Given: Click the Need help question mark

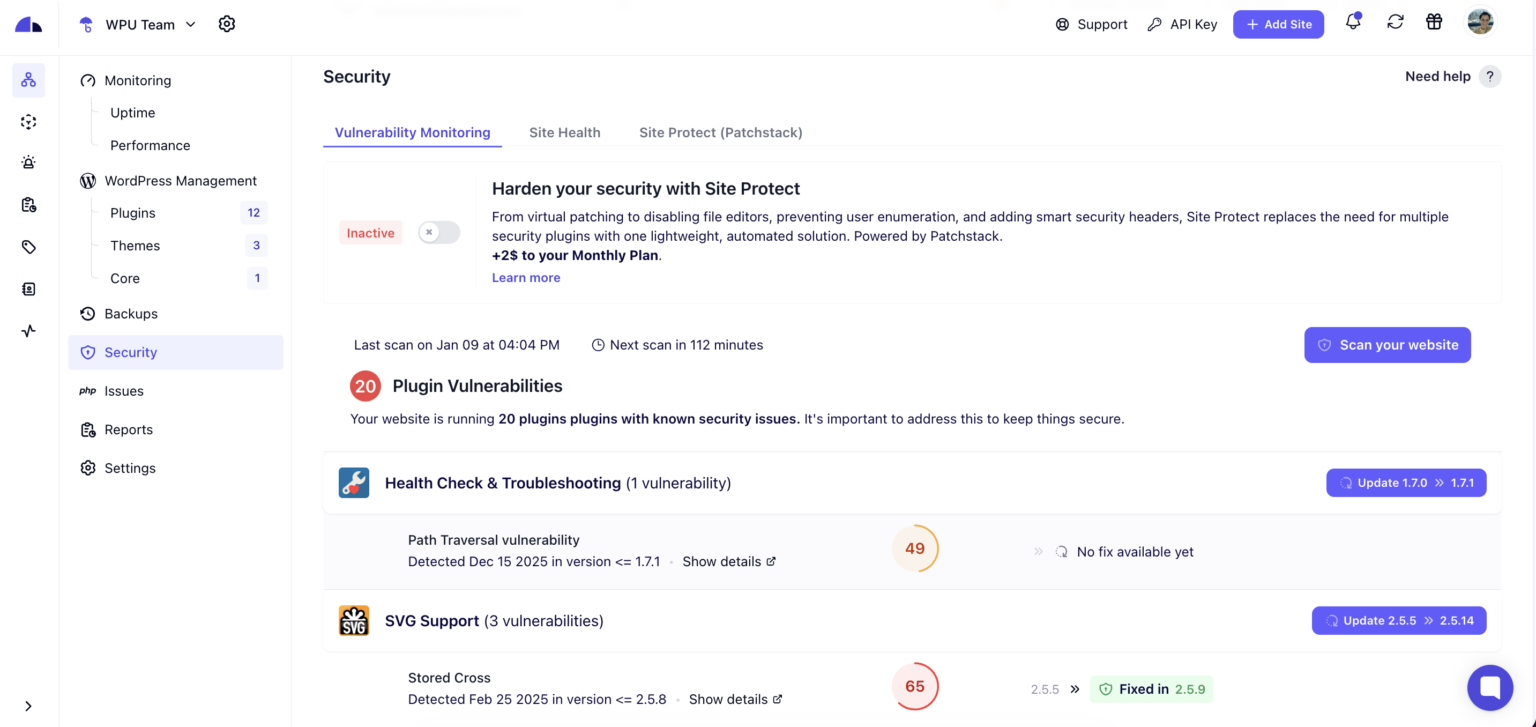Looking at the screenshot, I should click(x=1490, y=76).
